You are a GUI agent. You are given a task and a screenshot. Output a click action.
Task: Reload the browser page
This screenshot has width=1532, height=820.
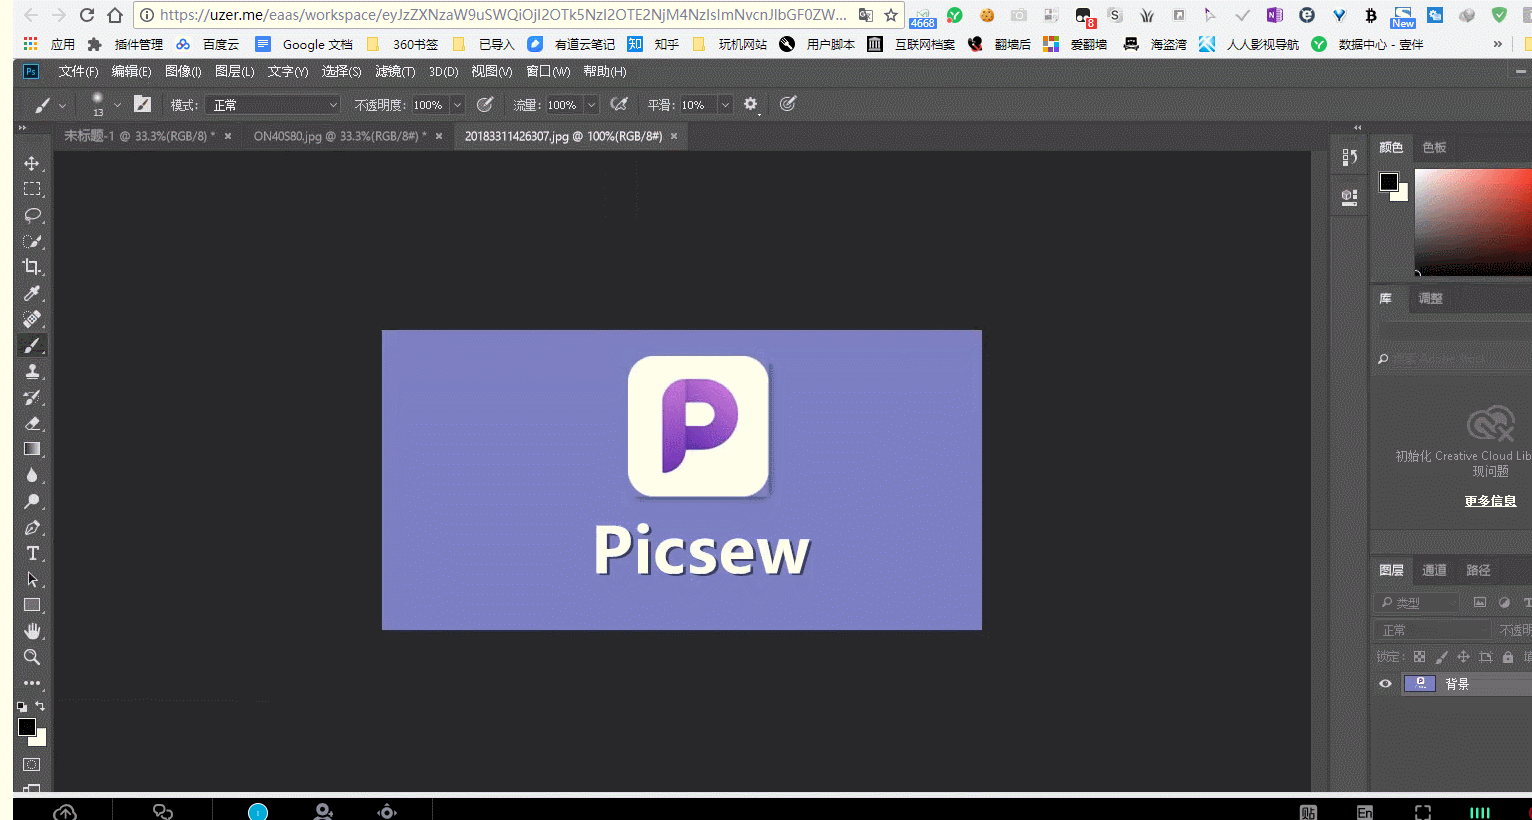click(87, 15)
